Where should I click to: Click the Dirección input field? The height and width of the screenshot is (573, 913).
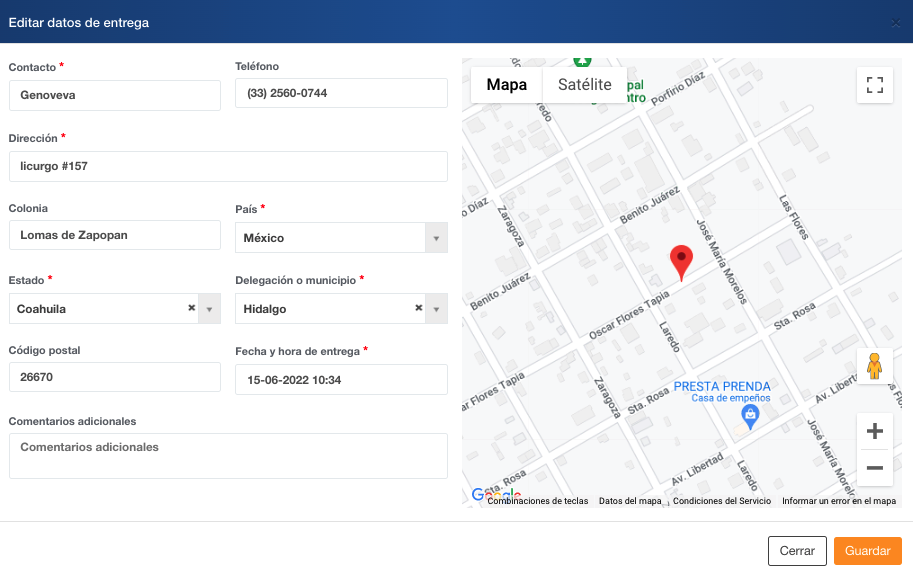pos(228,166)
